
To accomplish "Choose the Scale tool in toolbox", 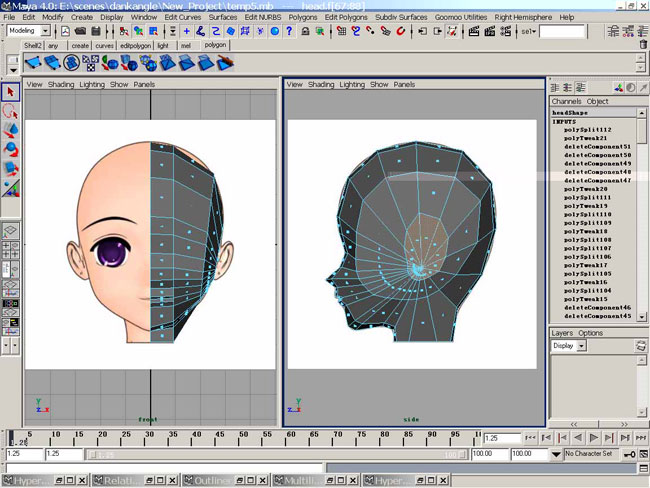I will (x=10, y=168).
